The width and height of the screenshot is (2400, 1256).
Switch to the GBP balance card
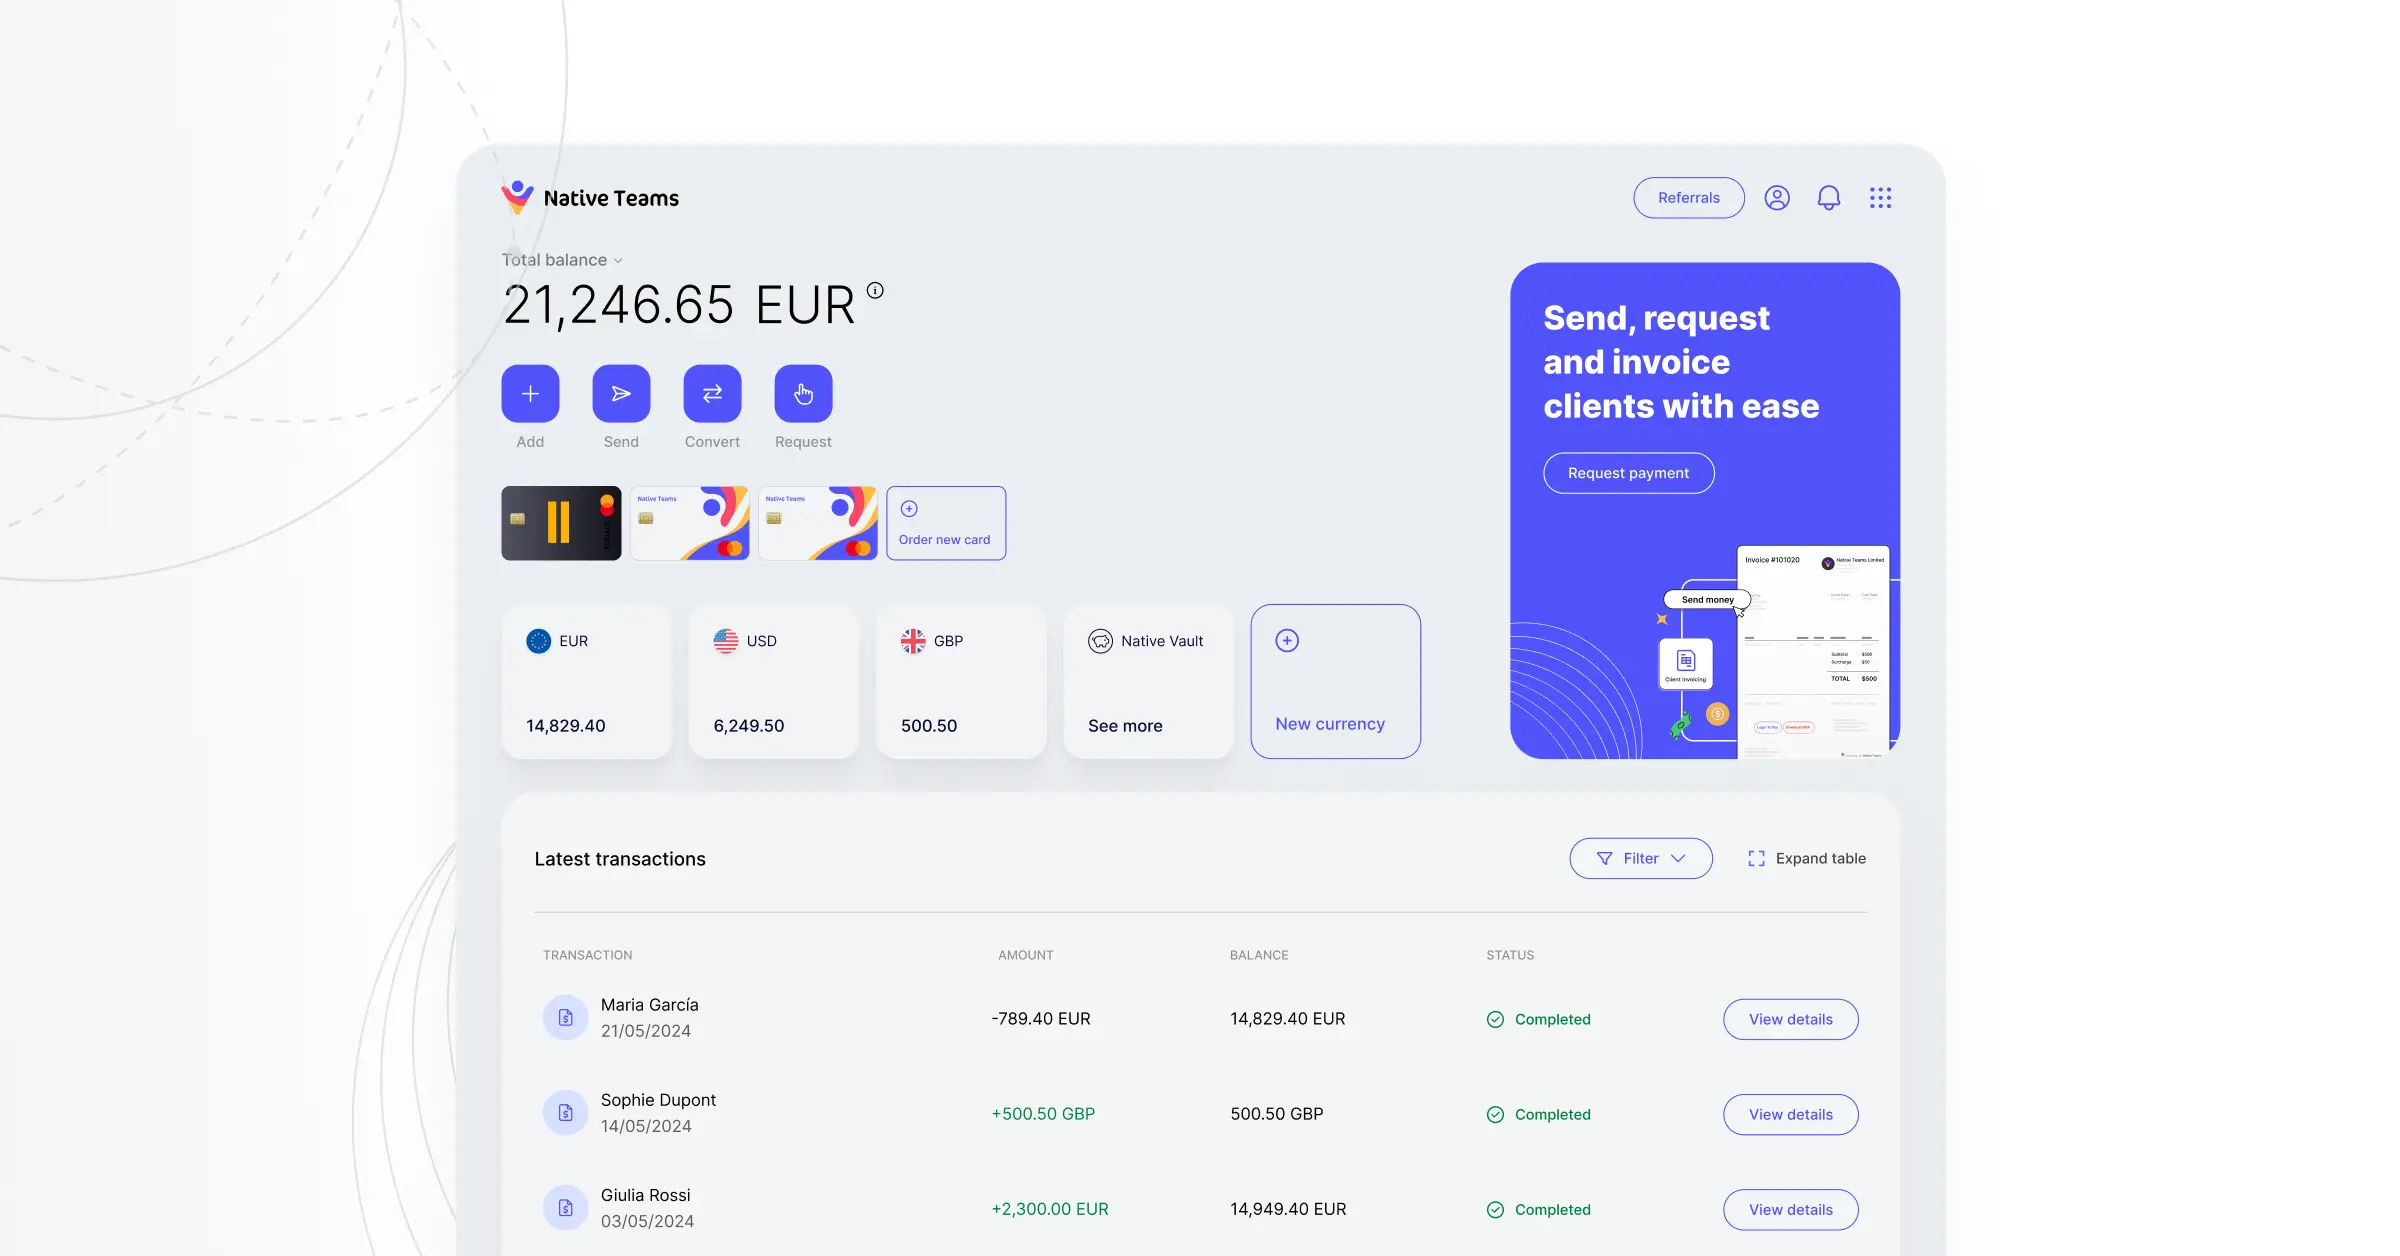pos(960,681)
